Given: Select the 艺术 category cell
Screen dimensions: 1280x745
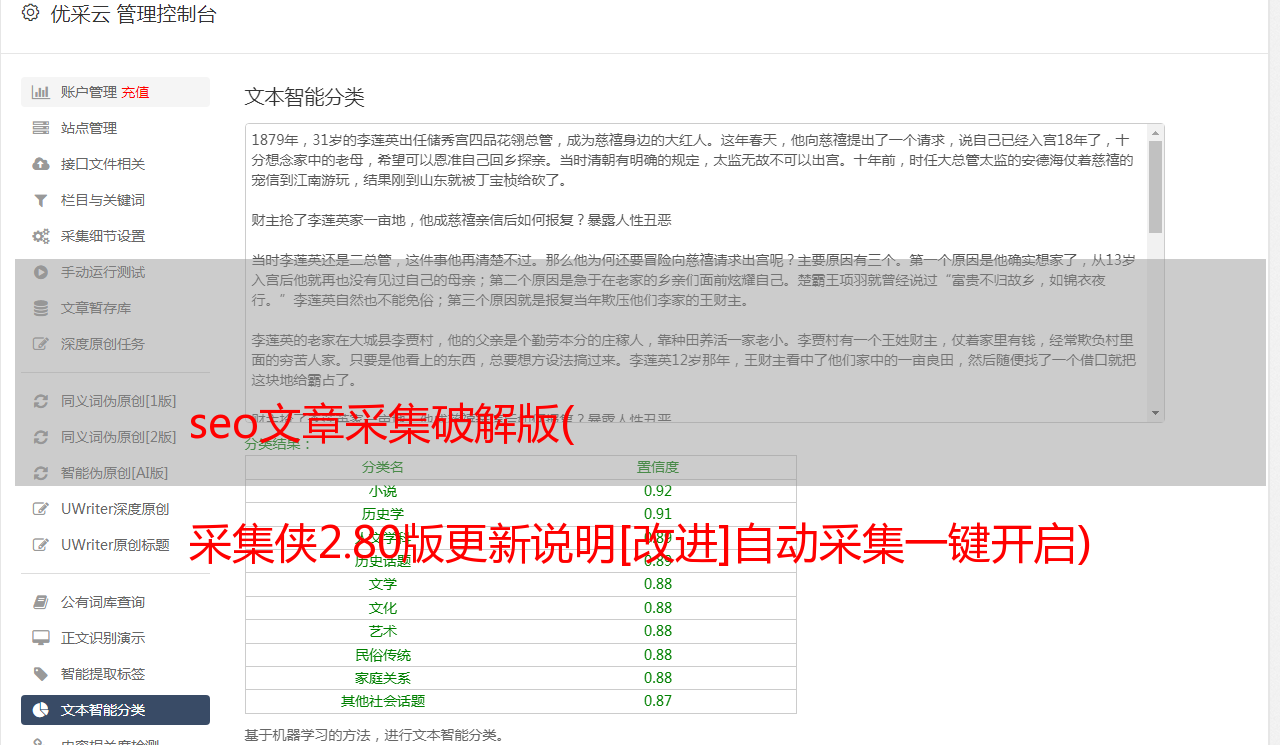Looking at the screenshot, I should pyautogui.click(x=383, y=631).
